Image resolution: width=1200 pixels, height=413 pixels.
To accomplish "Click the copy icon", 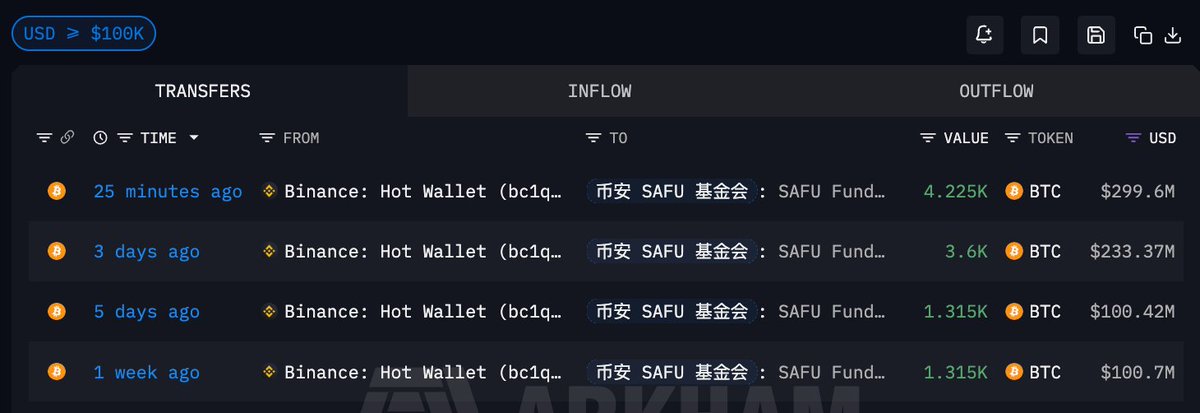I will click(x=1143, y=36).
